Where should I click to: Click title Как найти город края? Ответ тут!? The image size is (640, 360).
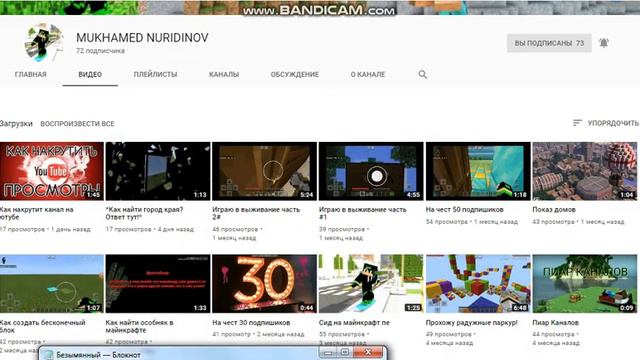(144, 213)
